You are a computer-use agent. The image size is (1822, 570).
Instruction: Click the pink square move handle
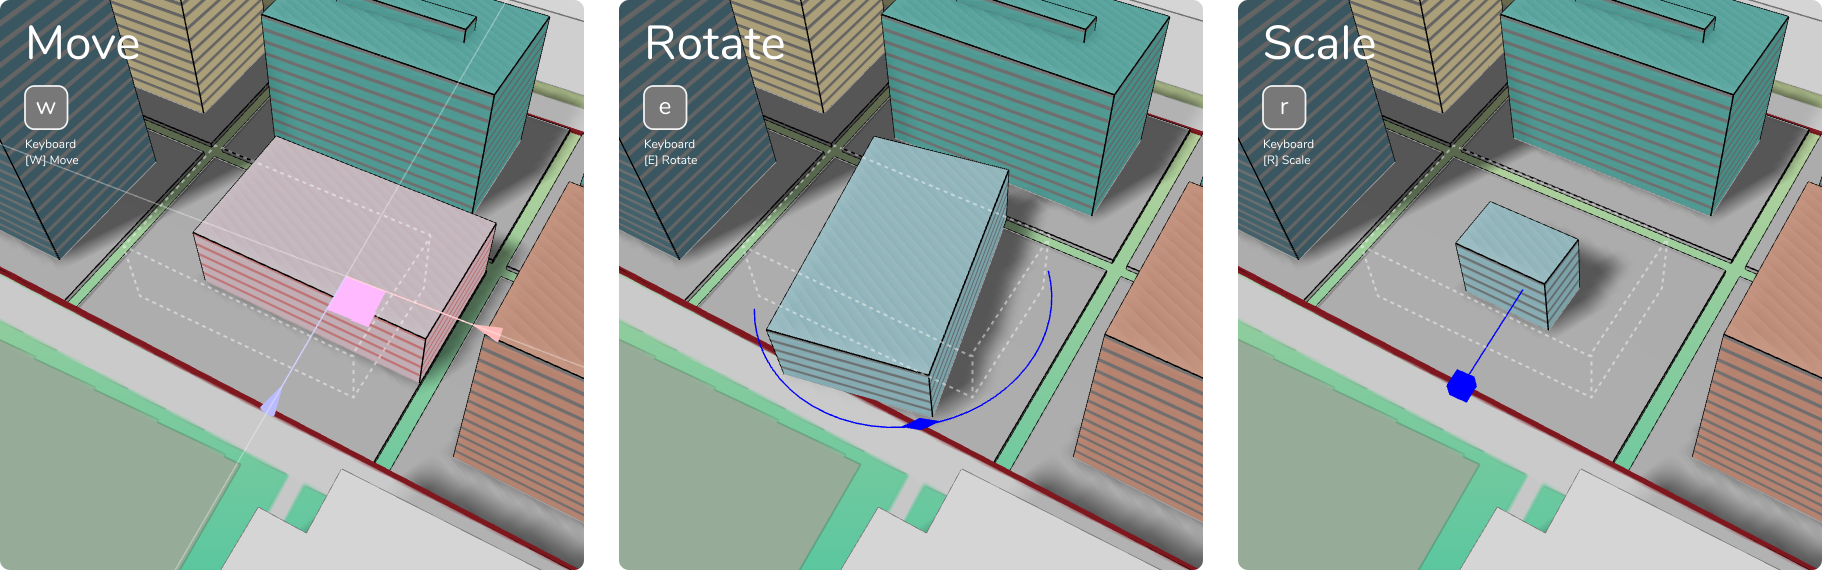click(x=358, y=300)
